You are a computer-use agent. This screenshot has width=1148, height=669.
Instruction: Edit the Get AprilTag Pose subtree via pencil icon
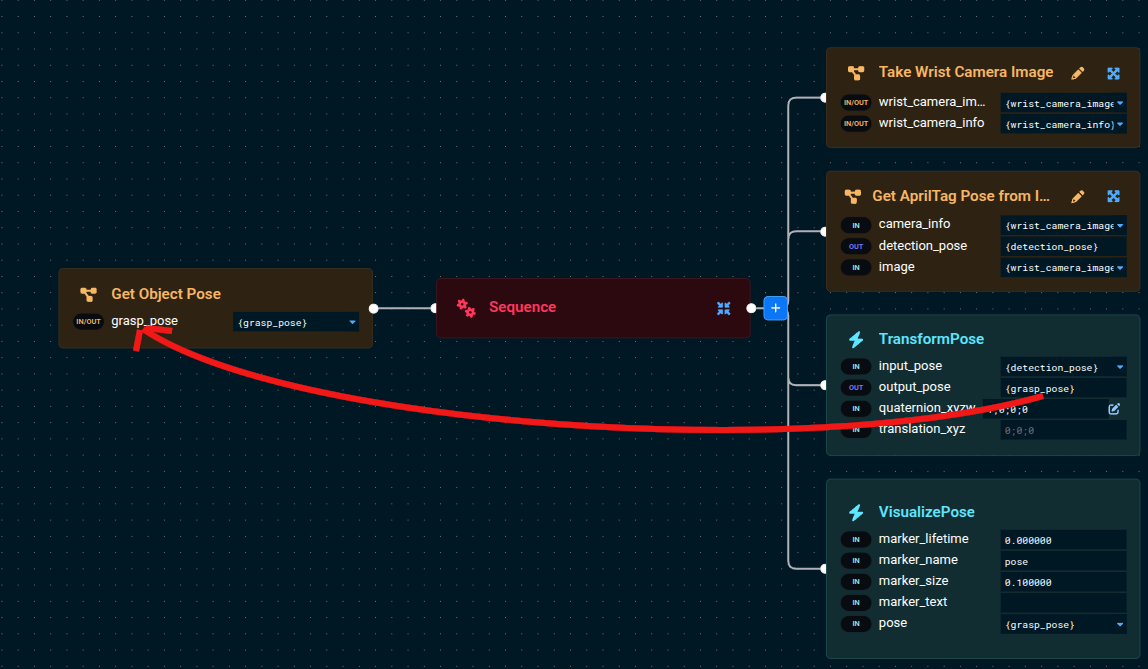click(1078, 197)
